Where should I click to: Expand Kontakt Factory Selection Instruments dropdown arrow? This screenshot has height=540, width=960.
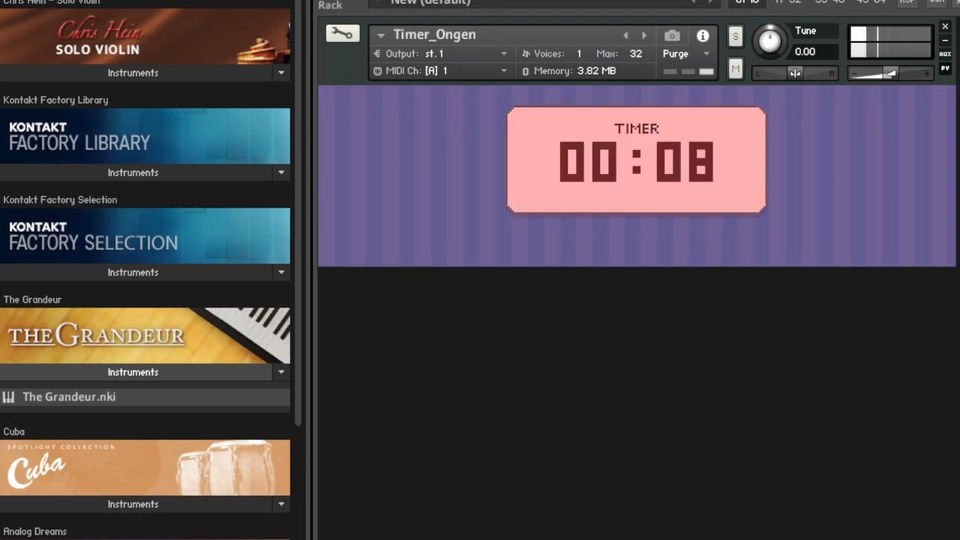click(x=281, y=272)
